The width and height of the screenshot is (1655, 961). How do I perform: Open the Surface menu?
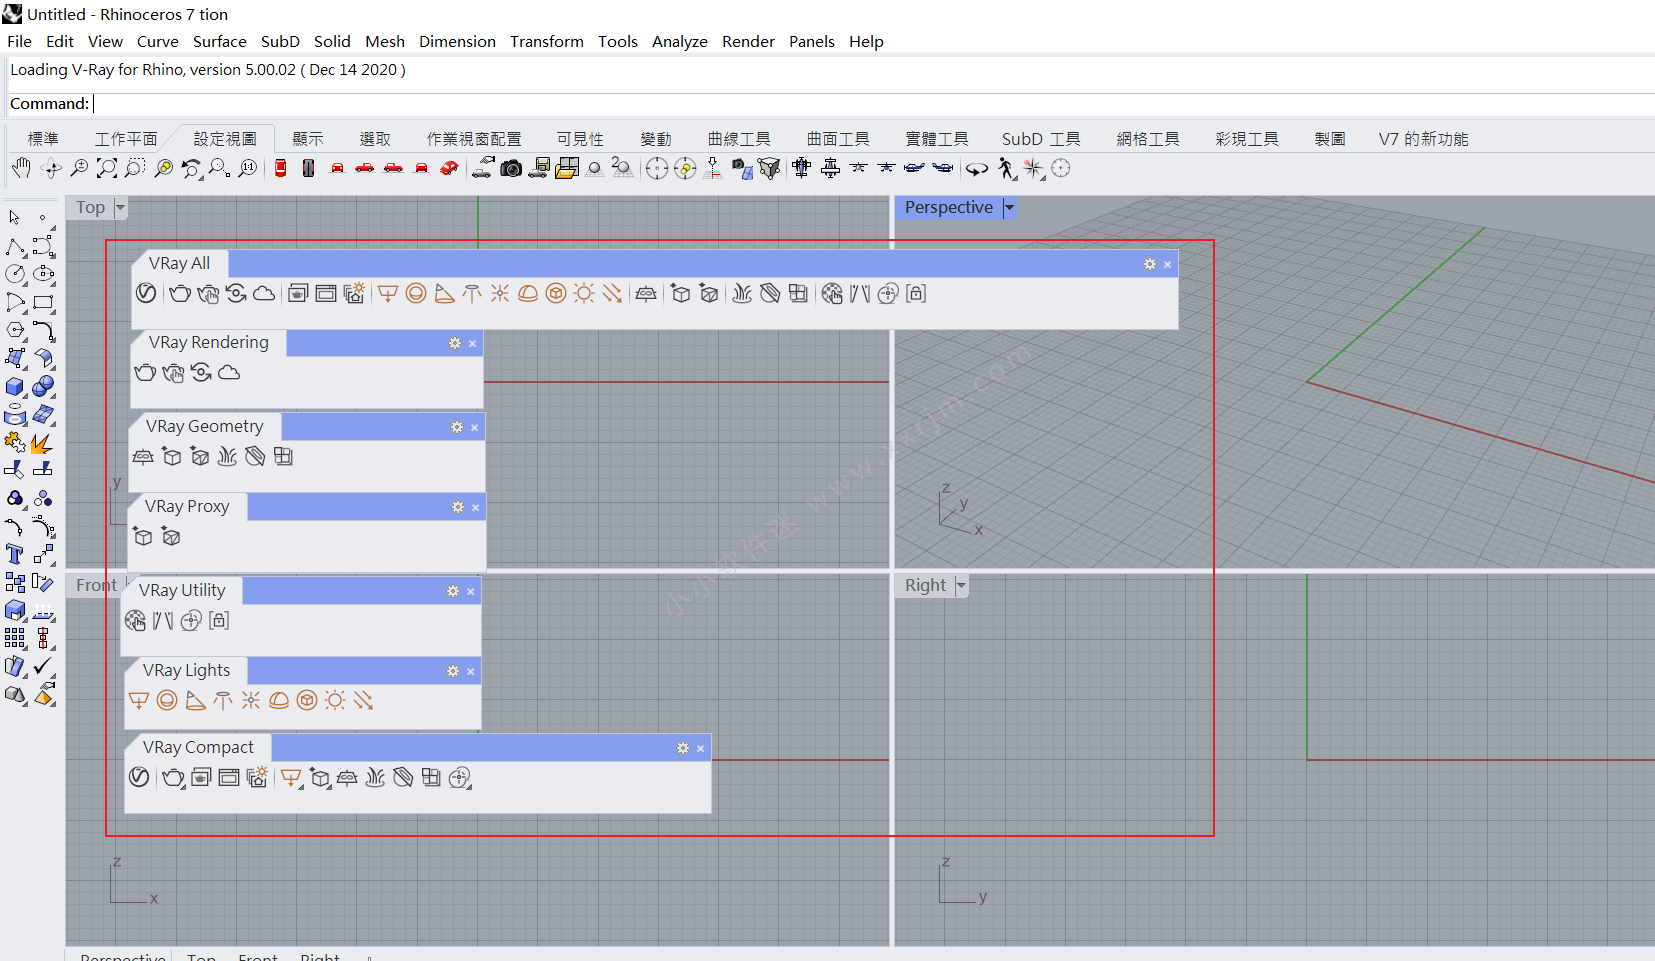point(220,41)
